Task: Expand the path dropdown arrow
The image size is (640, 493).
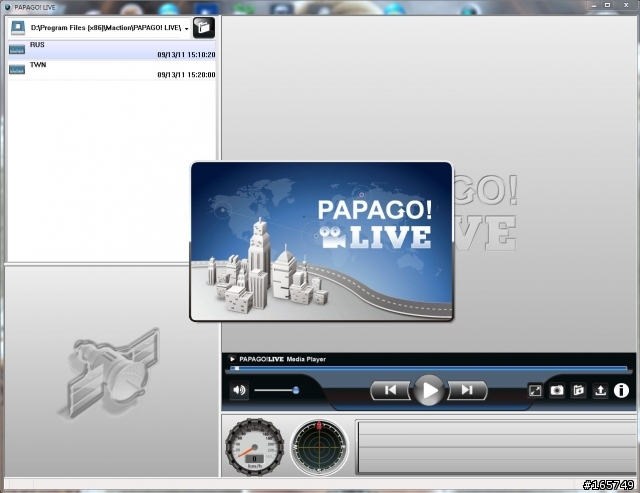Action: tap(187, 29)
